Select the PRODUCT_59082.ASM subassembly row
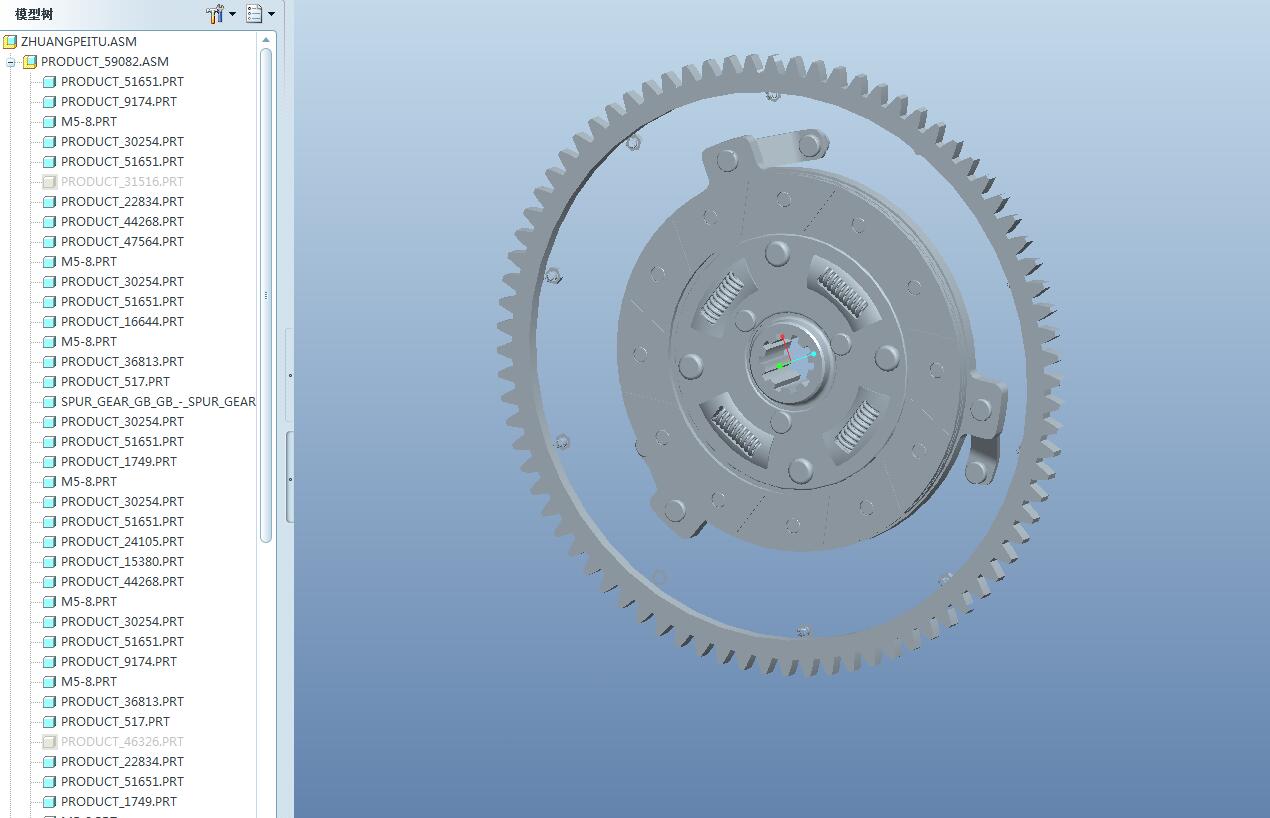Viewport: 1270px width, 818px height. tap(105, 62)
